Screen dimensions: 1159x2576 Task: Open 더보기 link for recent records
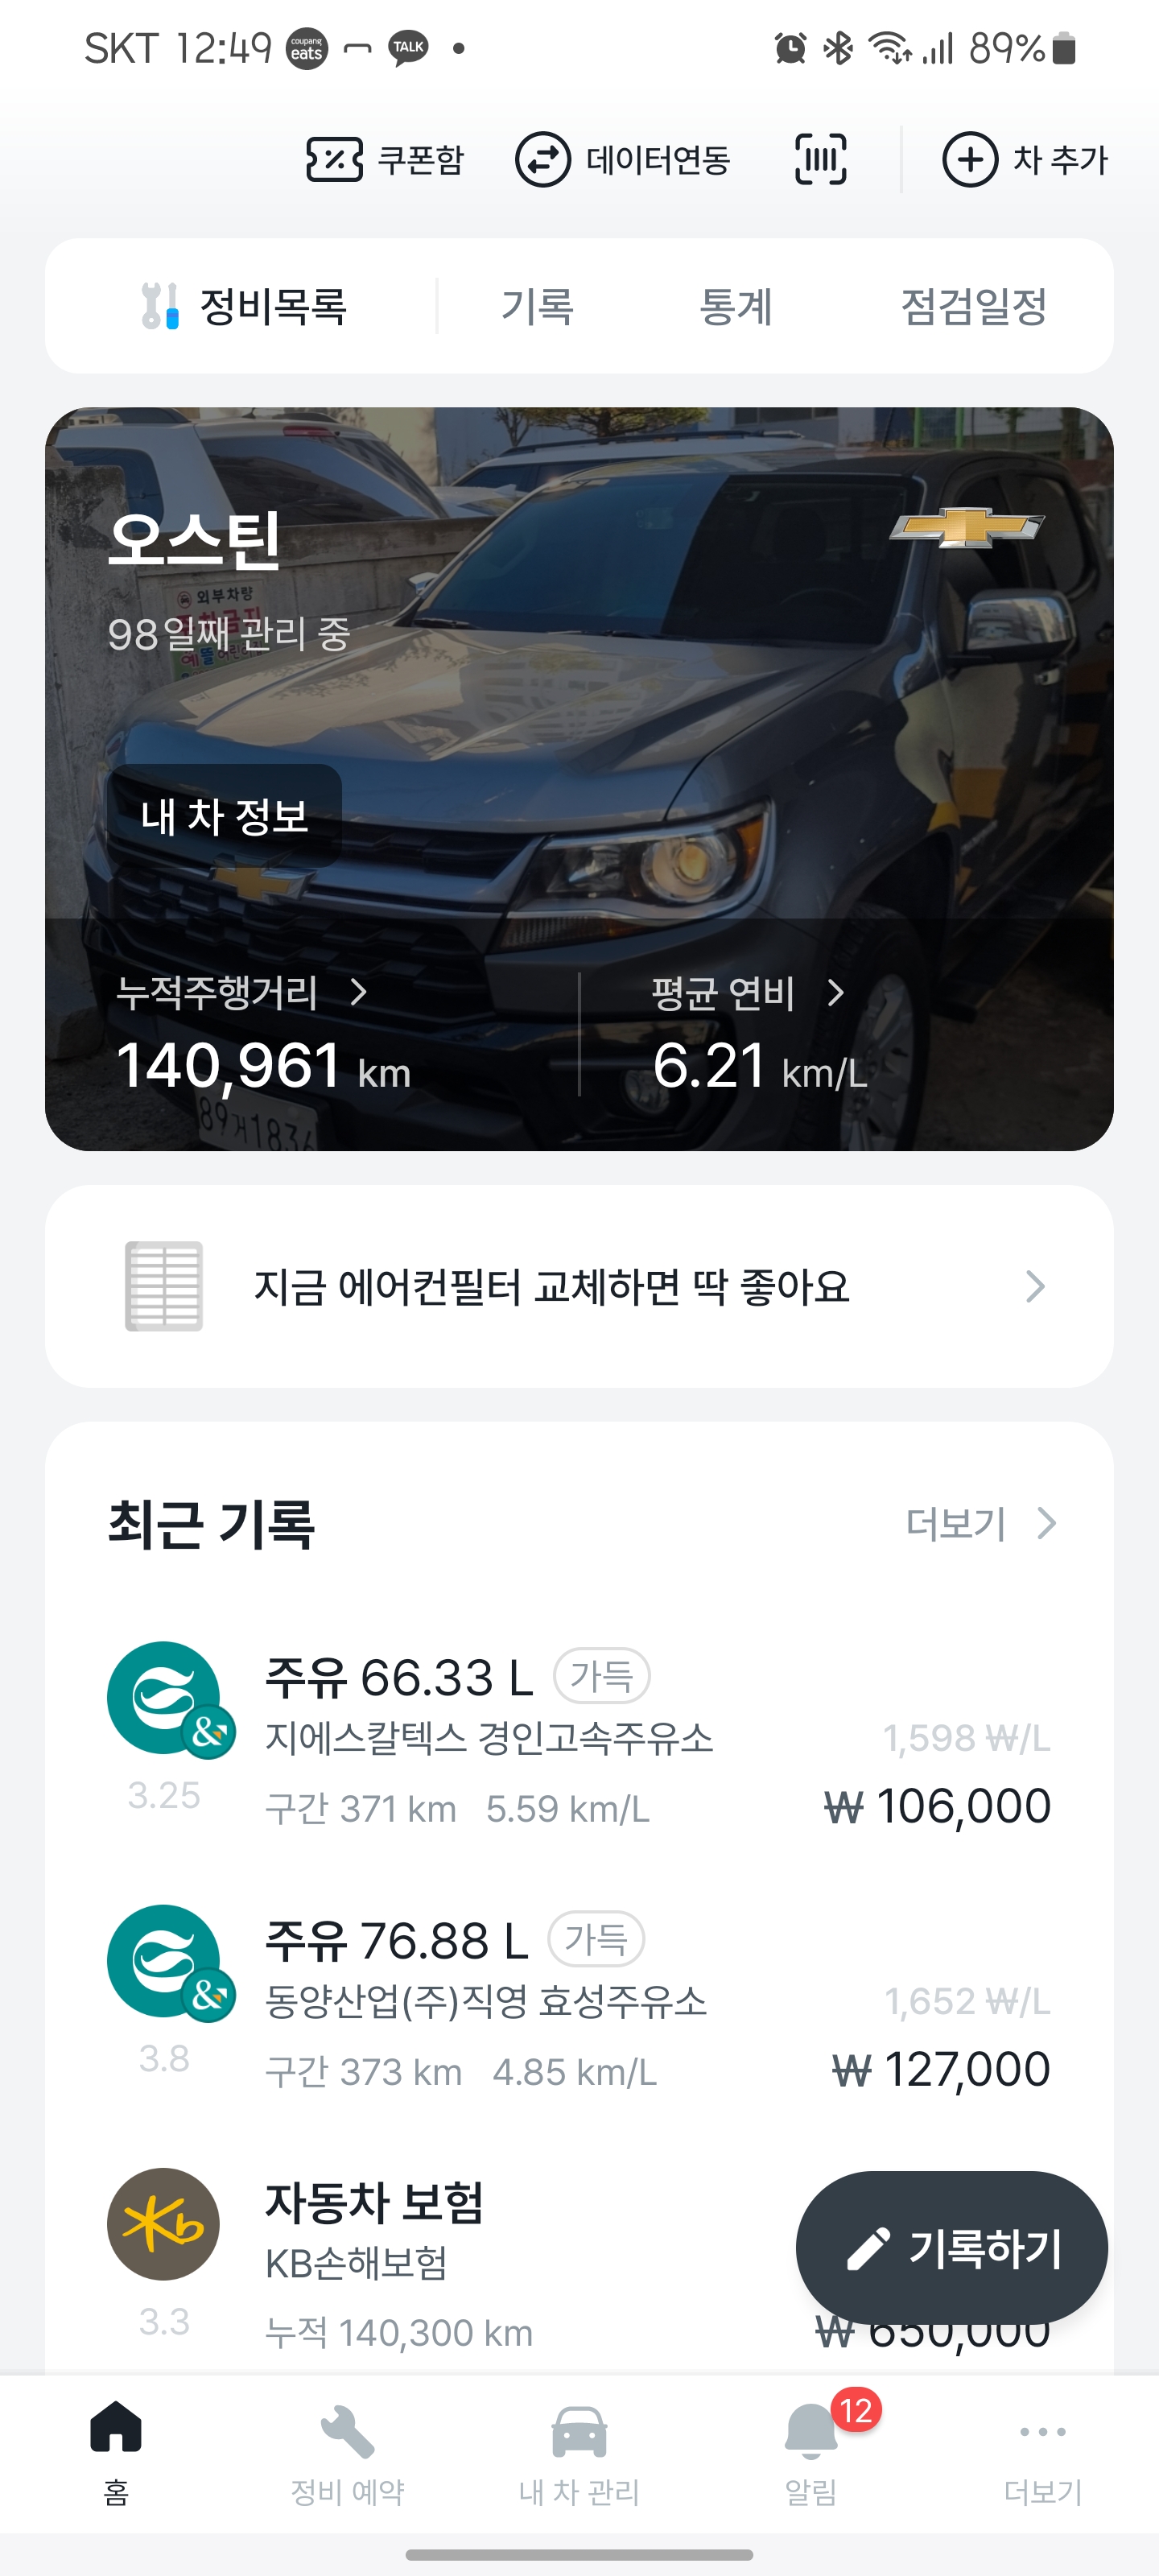pos(980,1524)
